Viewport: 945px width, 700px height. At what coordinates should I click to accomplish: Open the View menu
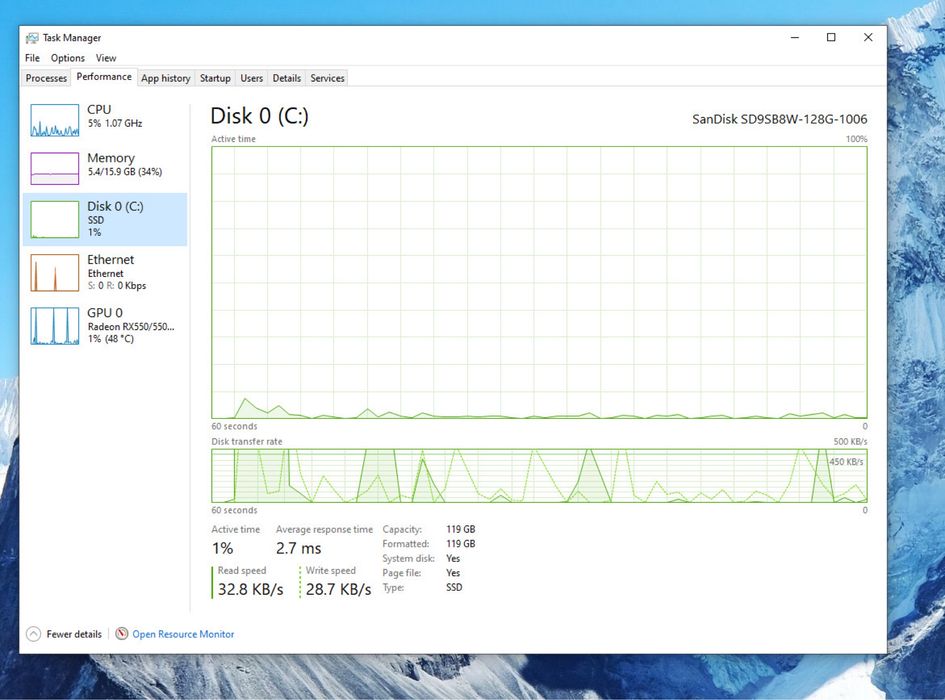pos(106,58)
